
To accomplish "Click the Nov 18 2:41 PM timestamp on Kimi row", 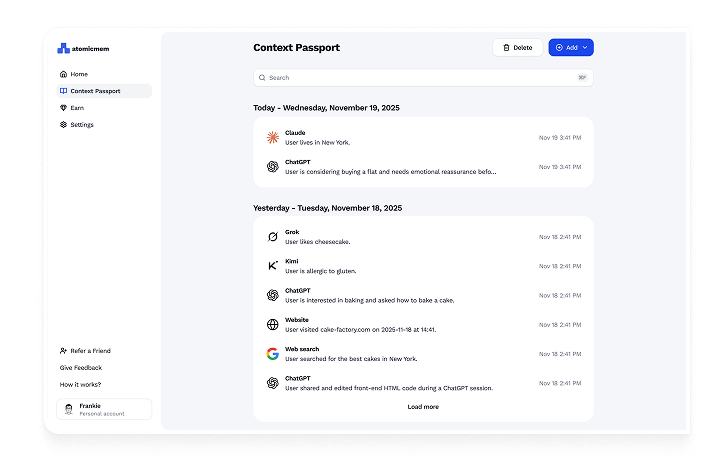I will (x=560, y=266).
